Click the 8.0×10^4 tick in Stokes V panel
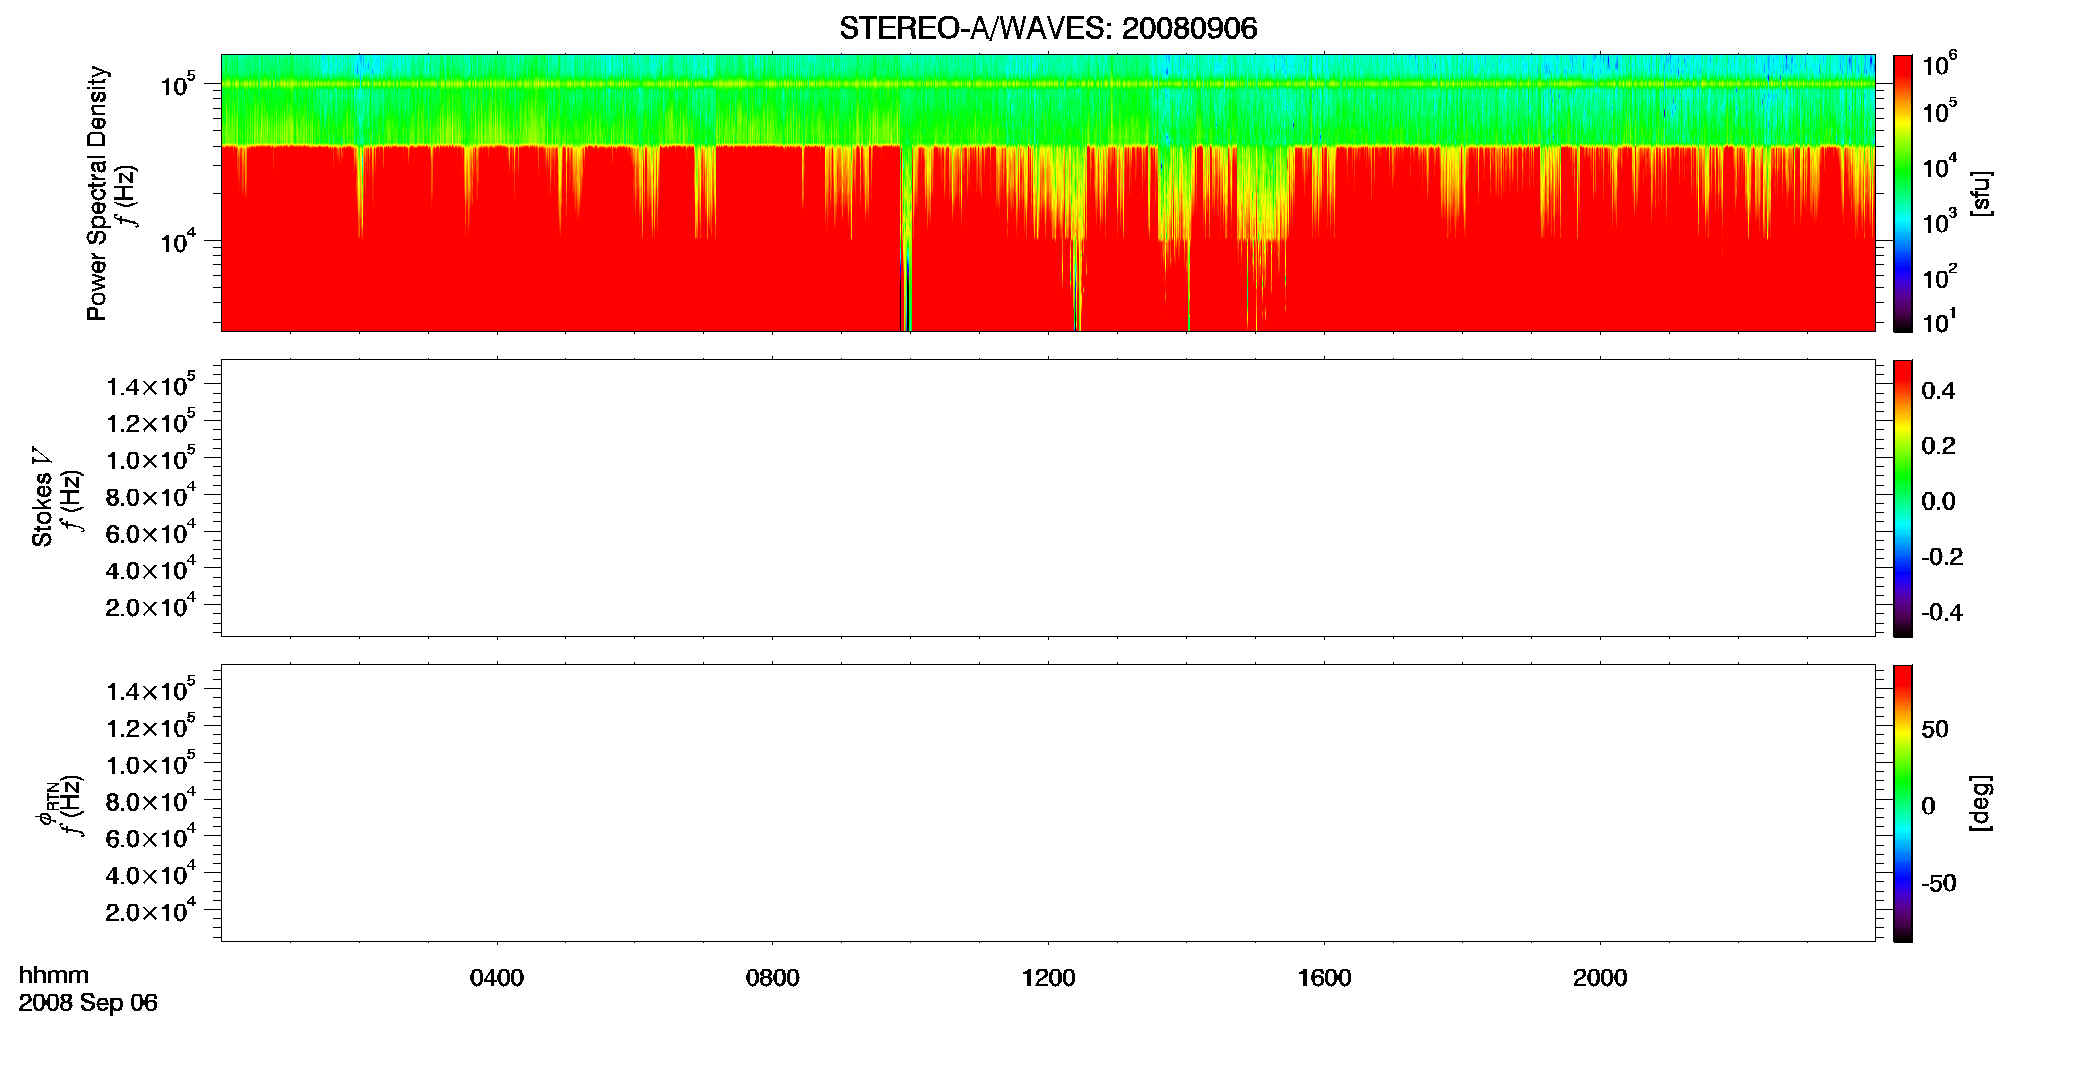Image resolution: width=2096 pixels, height=1080 pixels. click(151, 495)
